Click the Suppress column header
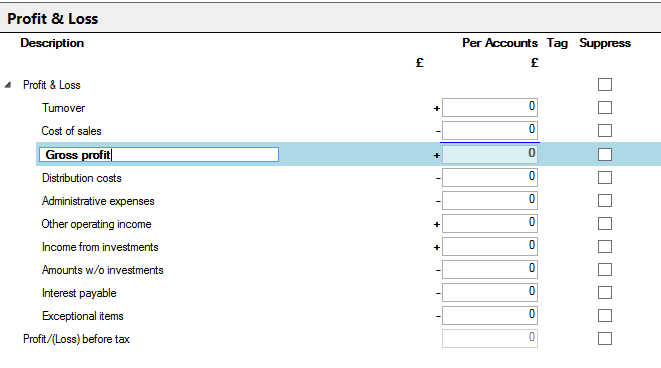The height and width of the screenshot is (368, 661). (605, 43)
